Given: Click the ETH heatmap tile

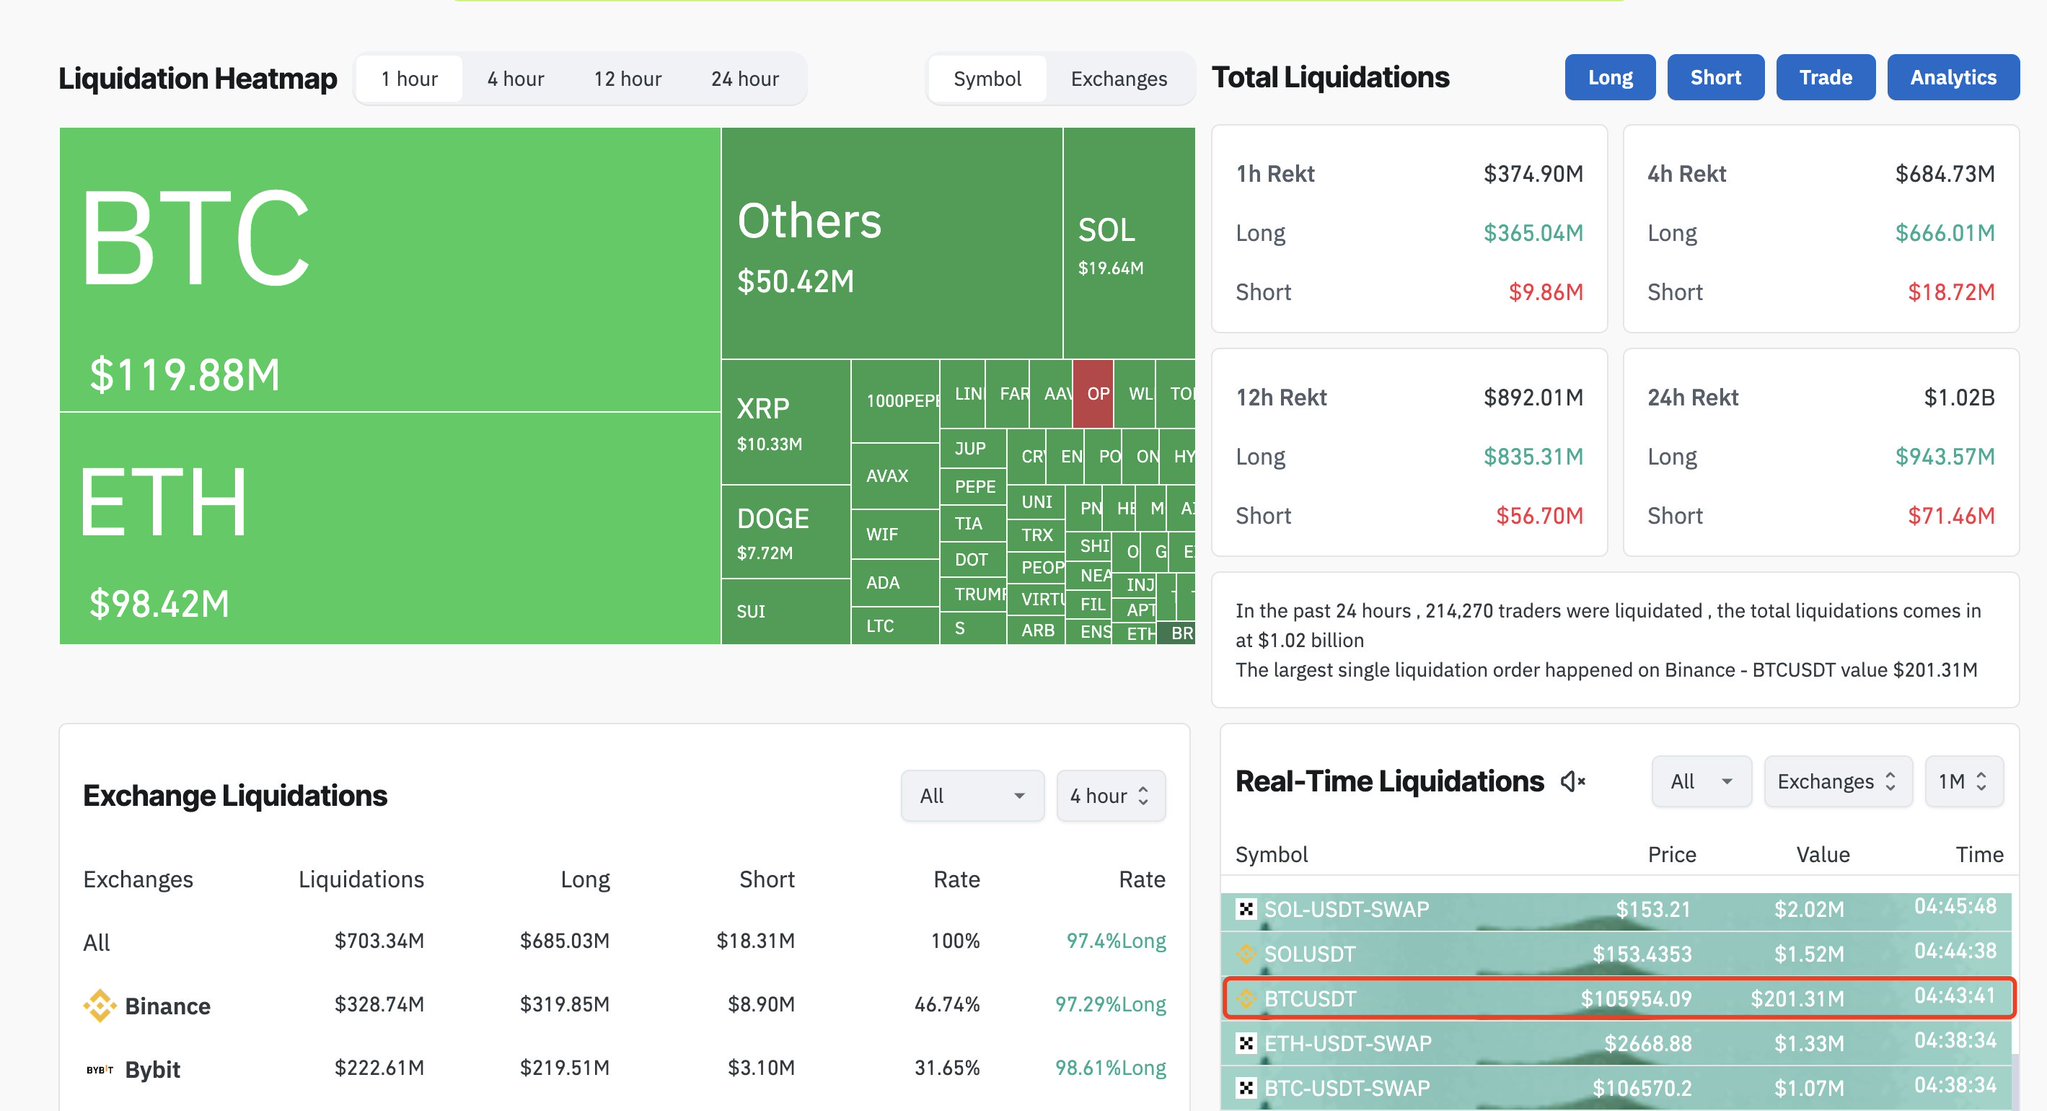Looking at the screenshot, I should pos(390,528).
